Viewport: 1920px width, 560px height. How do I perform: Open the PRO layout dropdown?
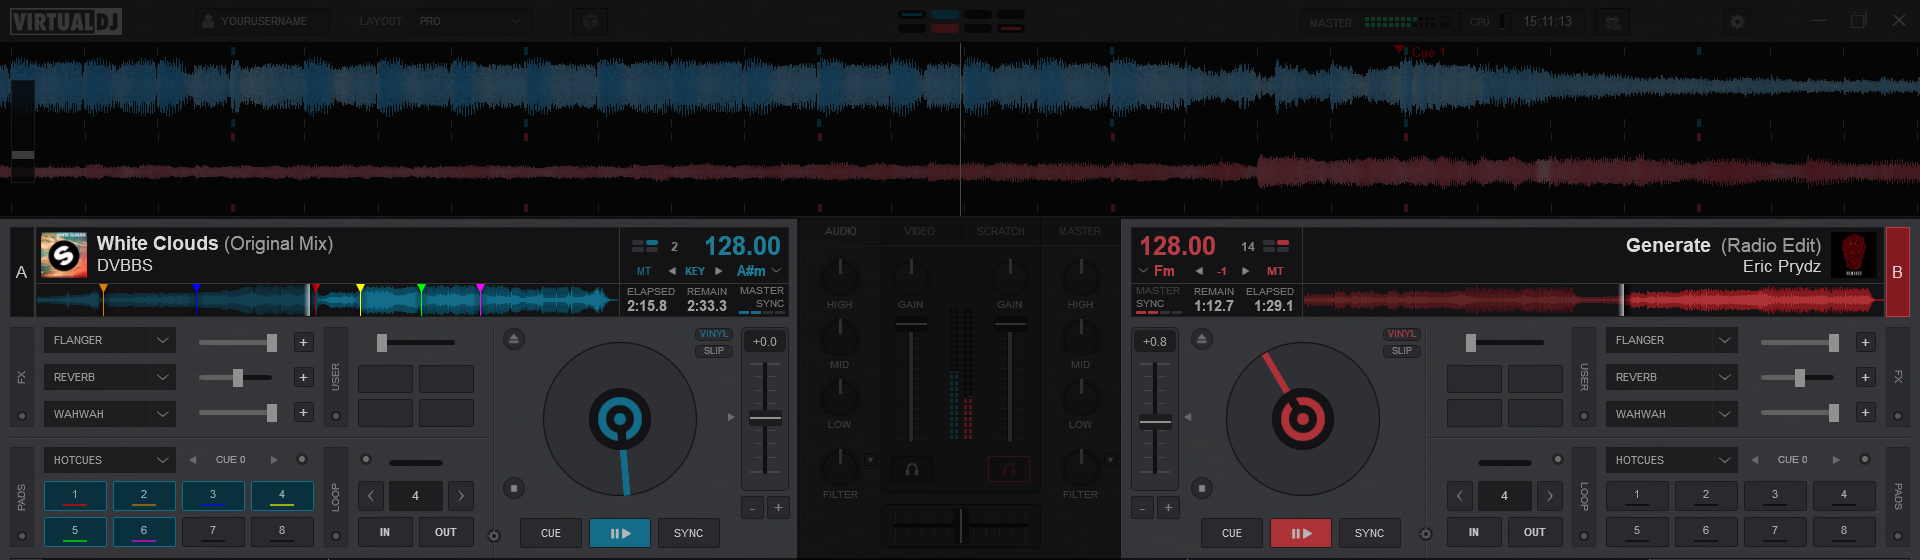coord(470,21)
